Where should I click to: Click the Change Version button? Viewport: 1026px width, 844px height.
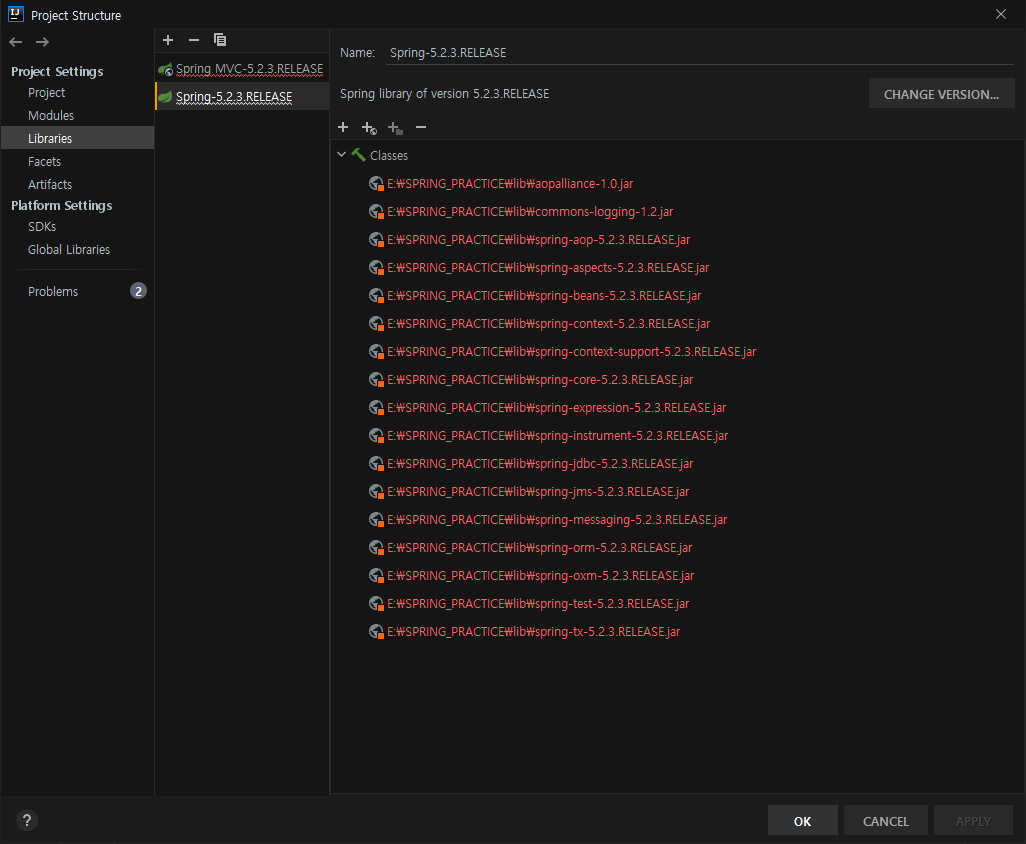coord(942,94)
